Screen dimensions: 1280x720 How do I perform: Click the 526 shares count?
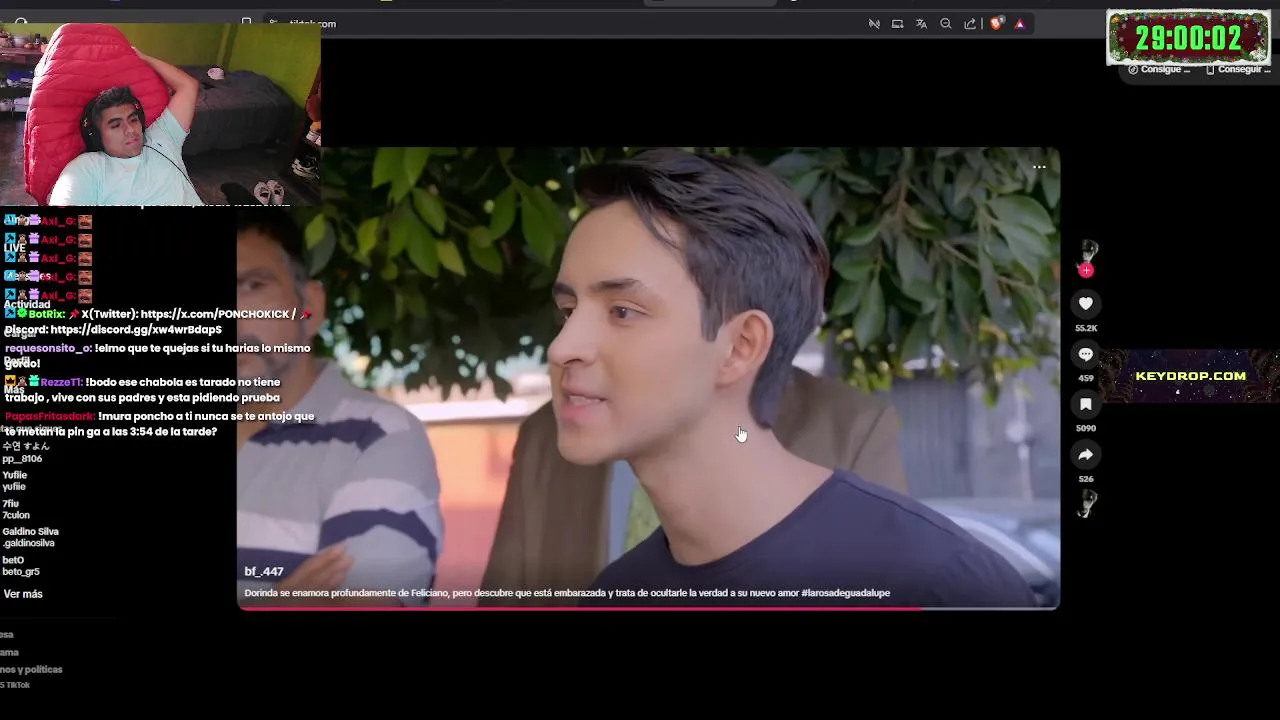click(1086, 479)
